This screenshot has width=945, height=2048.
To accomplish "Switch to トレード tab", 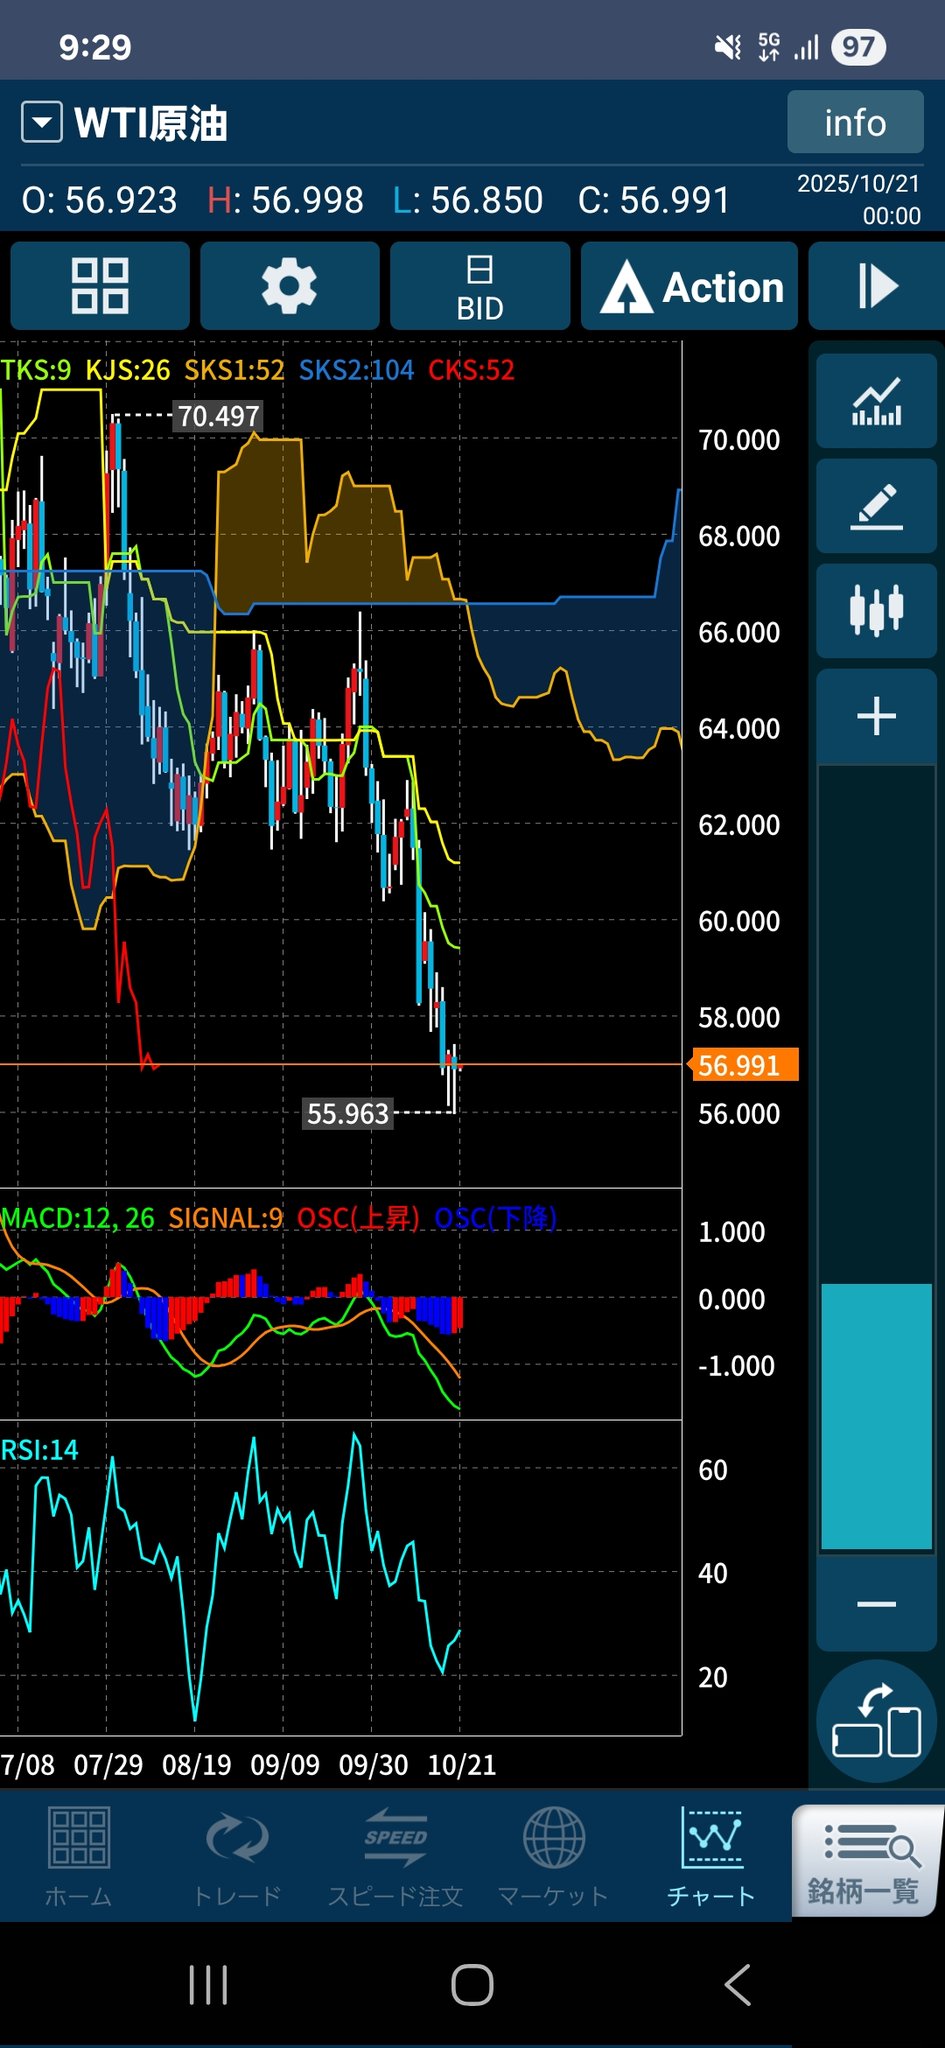I will pyautogui.click(x=237, y=1858).
